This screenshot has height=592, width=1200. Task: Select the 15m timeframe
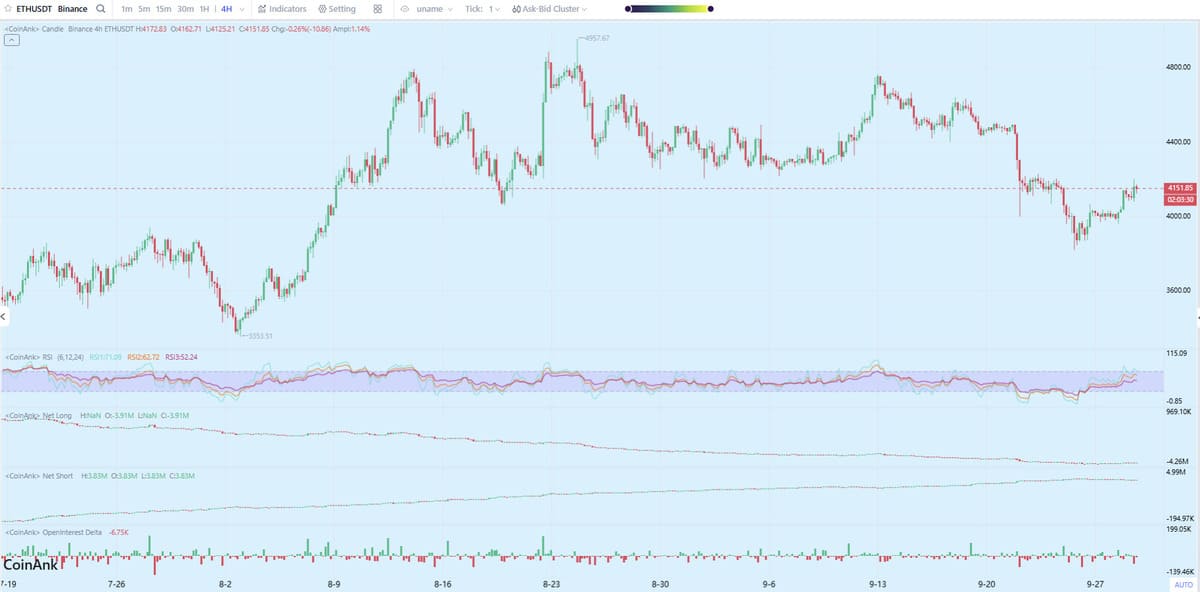pyautogui.click(x=163, y=9)
